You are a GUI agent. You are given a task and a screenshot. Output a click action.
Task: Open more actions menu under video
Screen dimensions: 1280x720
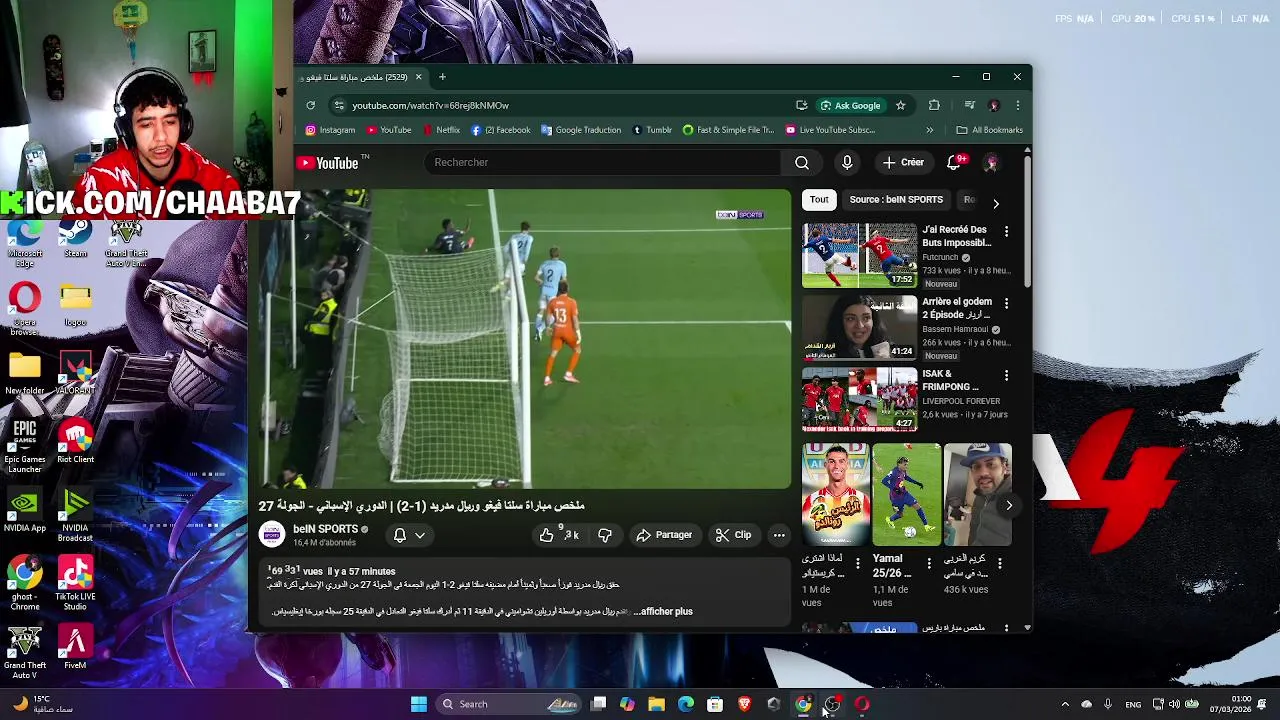click(x=779, y=535)
